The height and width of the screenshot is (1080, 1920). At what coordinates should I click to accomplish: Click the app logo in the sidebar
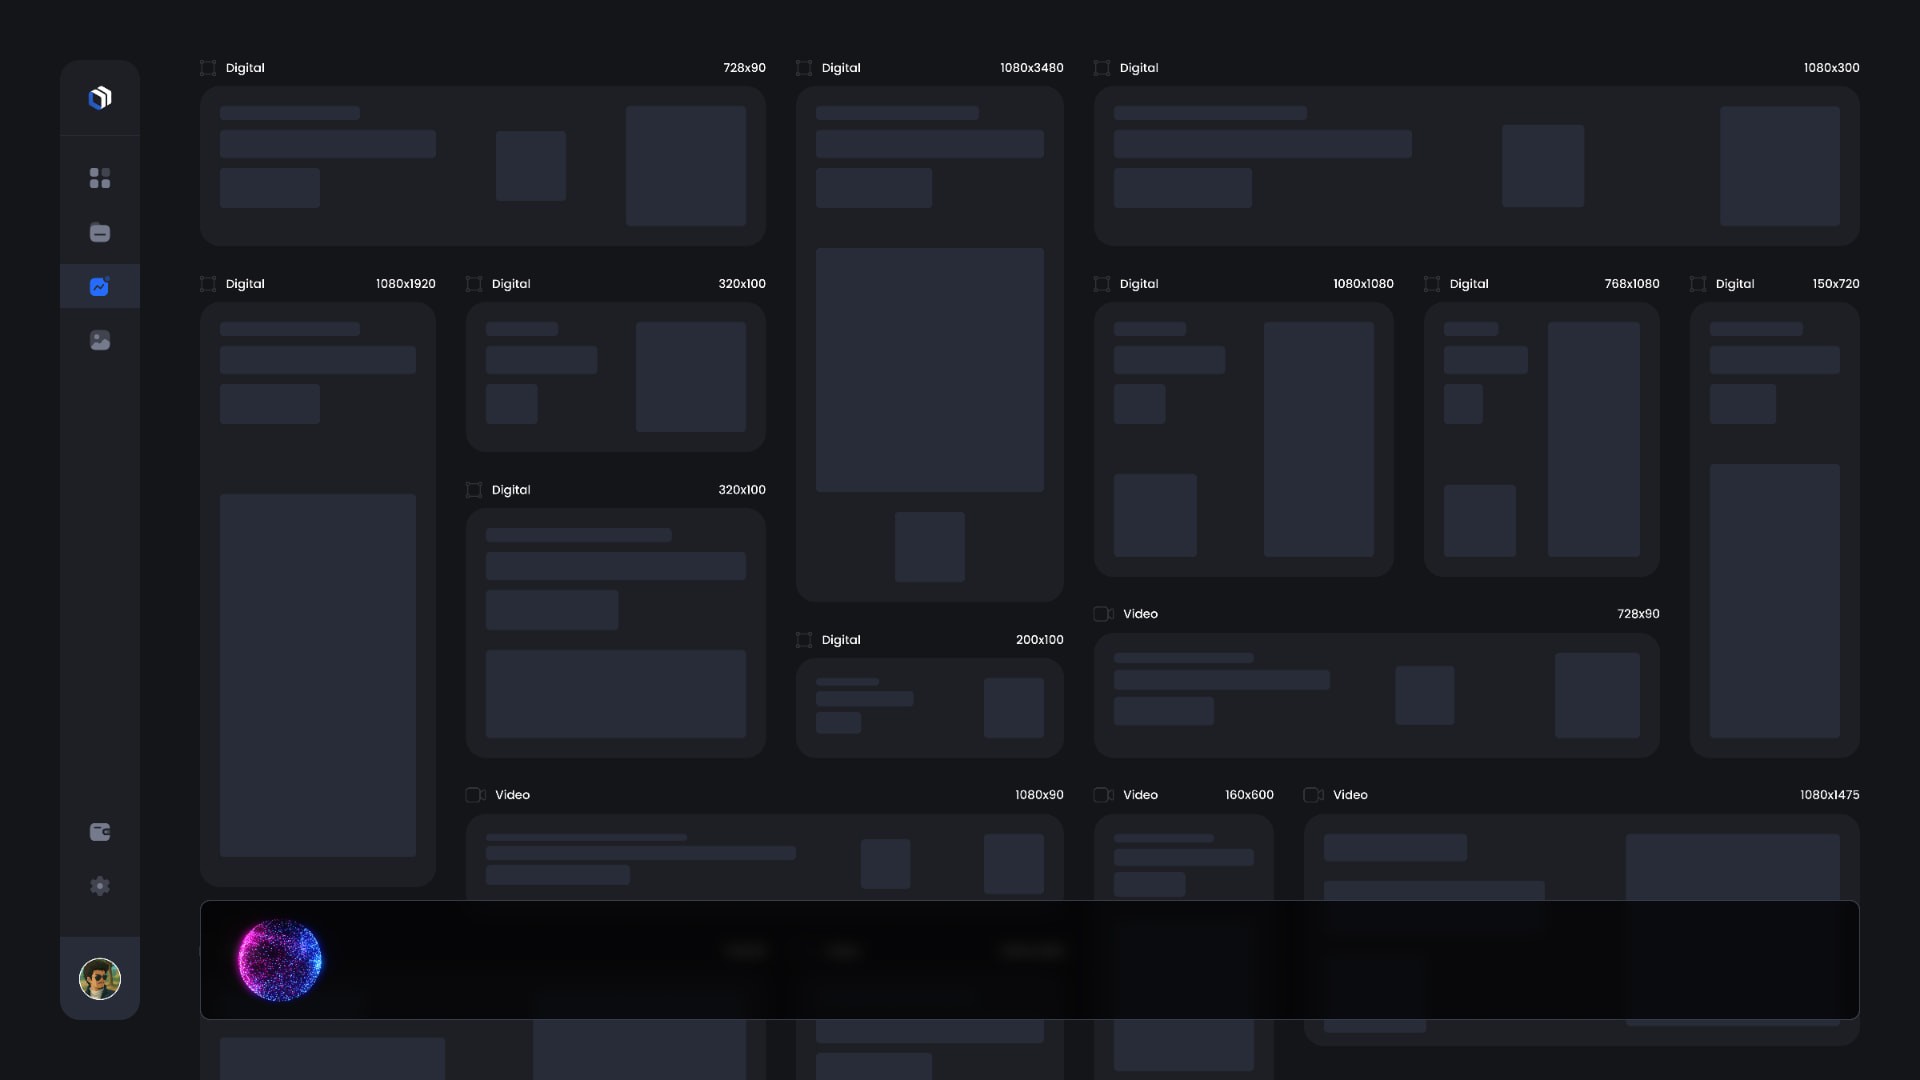tap(100, 98)
